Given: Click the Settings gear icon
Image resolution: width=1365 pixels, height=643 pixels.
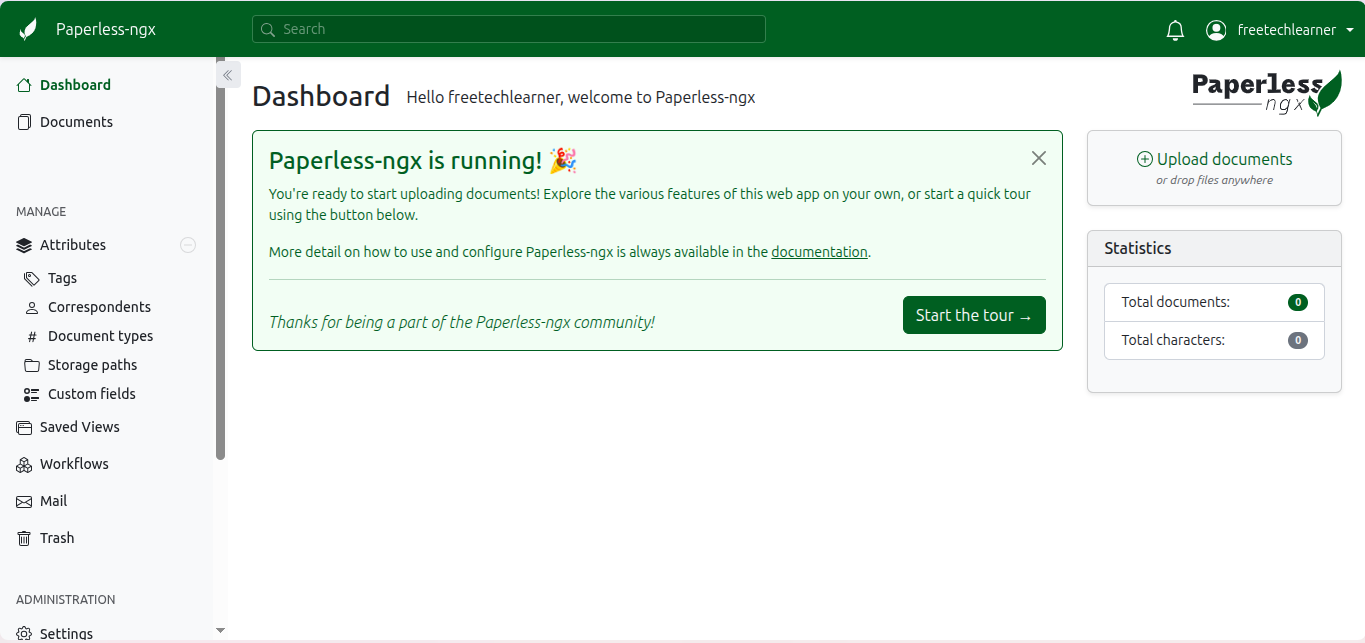Looking at the screenshot, I should point(25,634).
